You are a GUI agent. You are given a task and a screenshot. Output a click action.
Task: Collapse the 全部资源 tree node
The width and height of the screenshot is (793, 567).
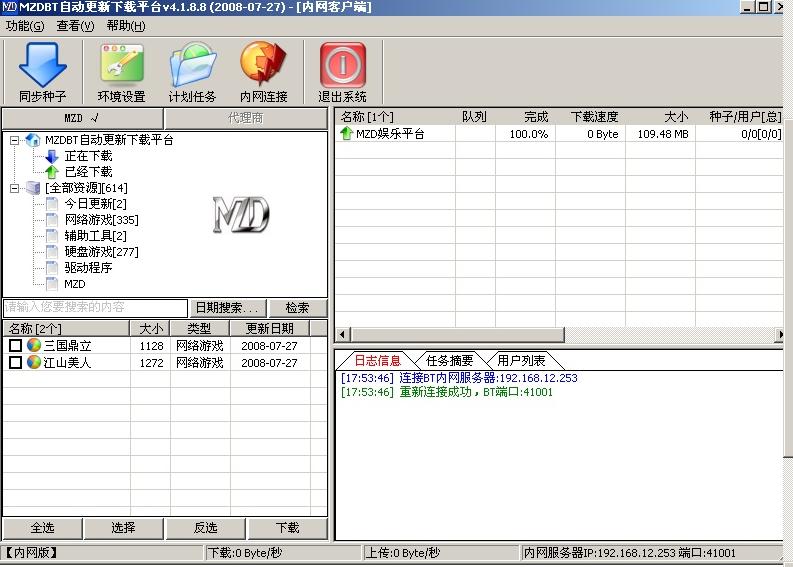(15, 188)
